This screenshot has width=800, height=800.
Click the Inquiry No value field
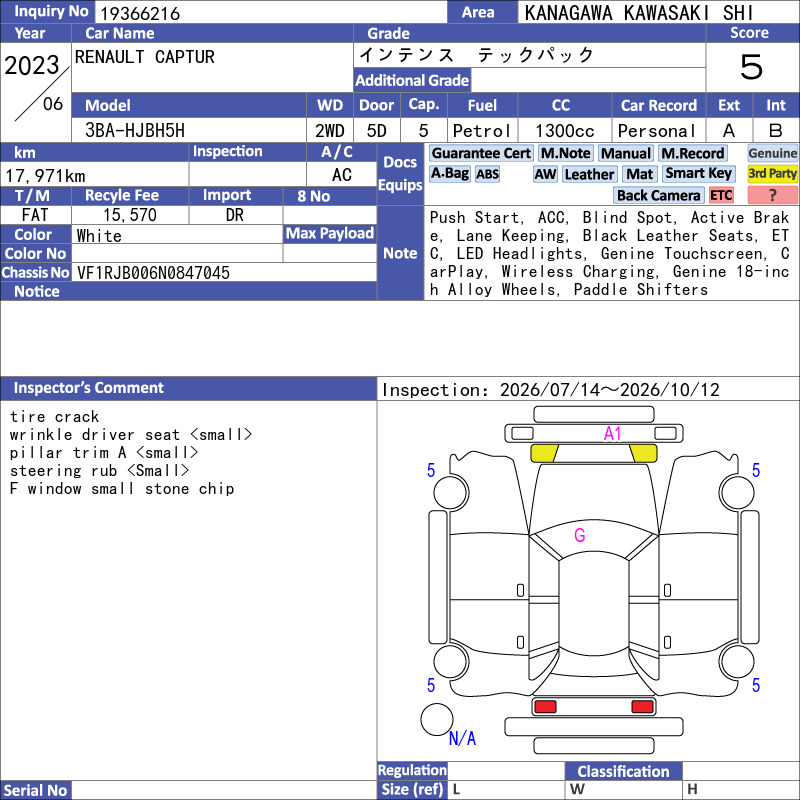click(x=270, y=12)
